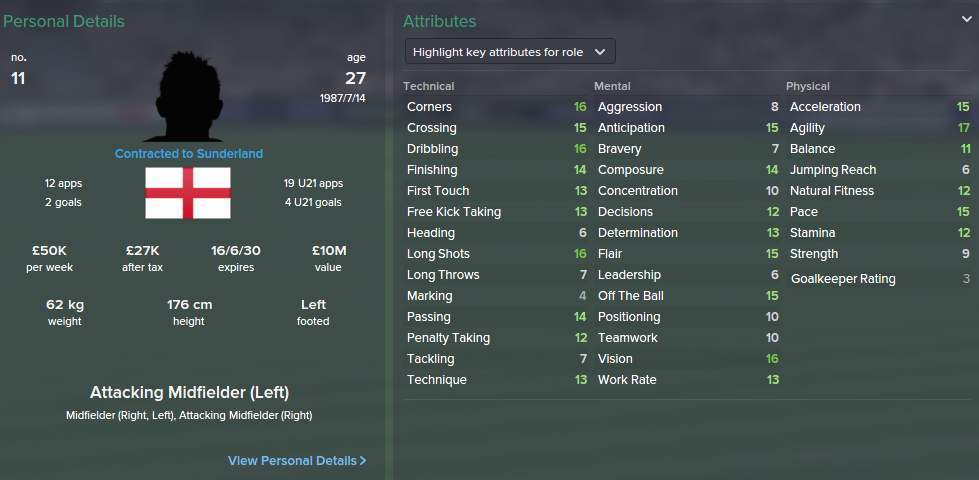
Task: Select the Technical column heading
Action: [428, 86]
